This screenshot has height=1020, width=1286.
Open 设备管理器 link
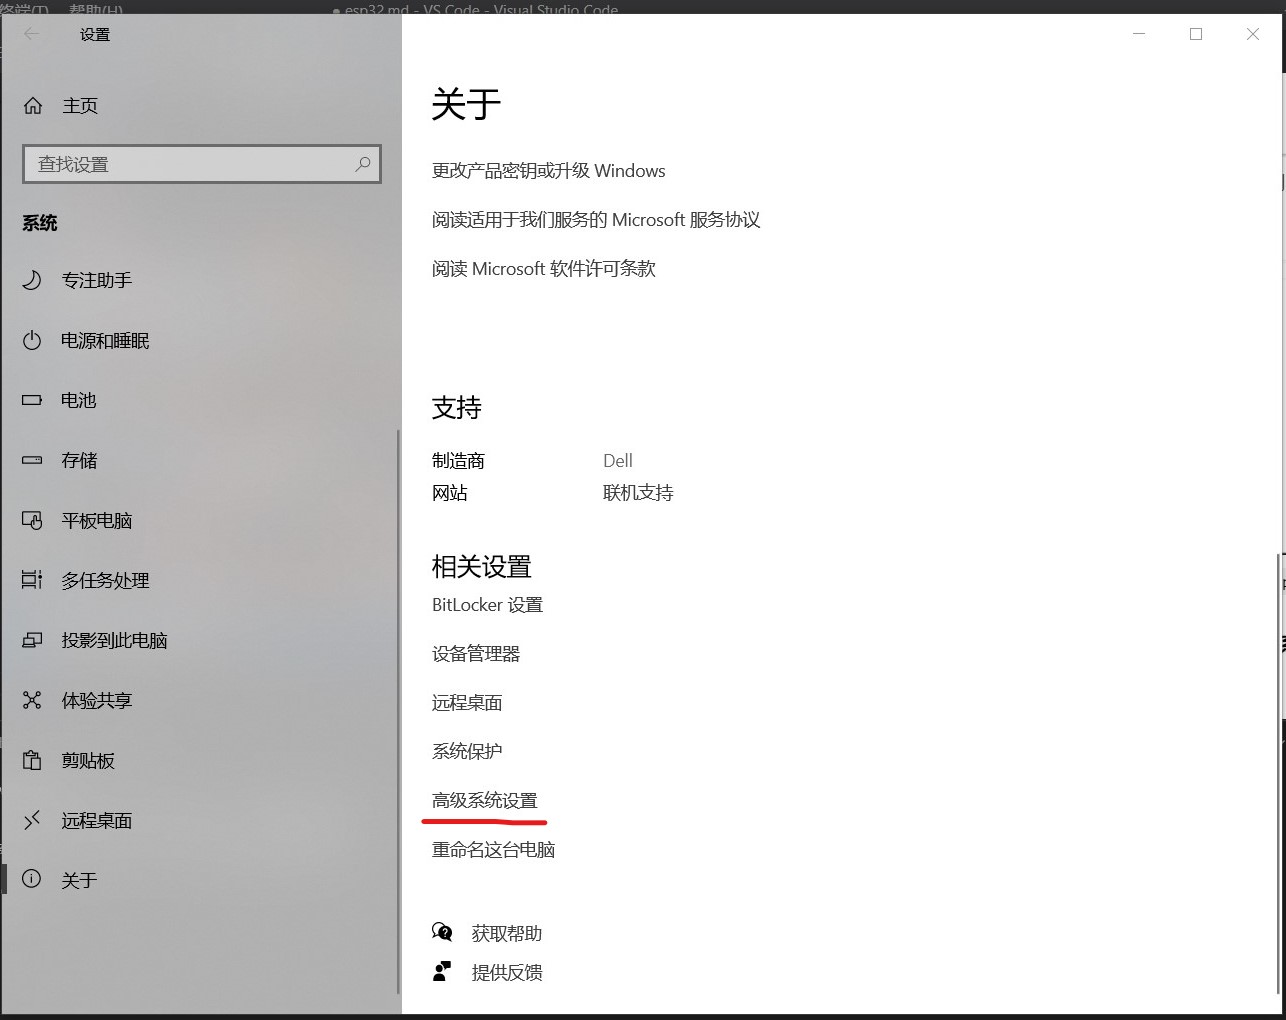point(476,654)
